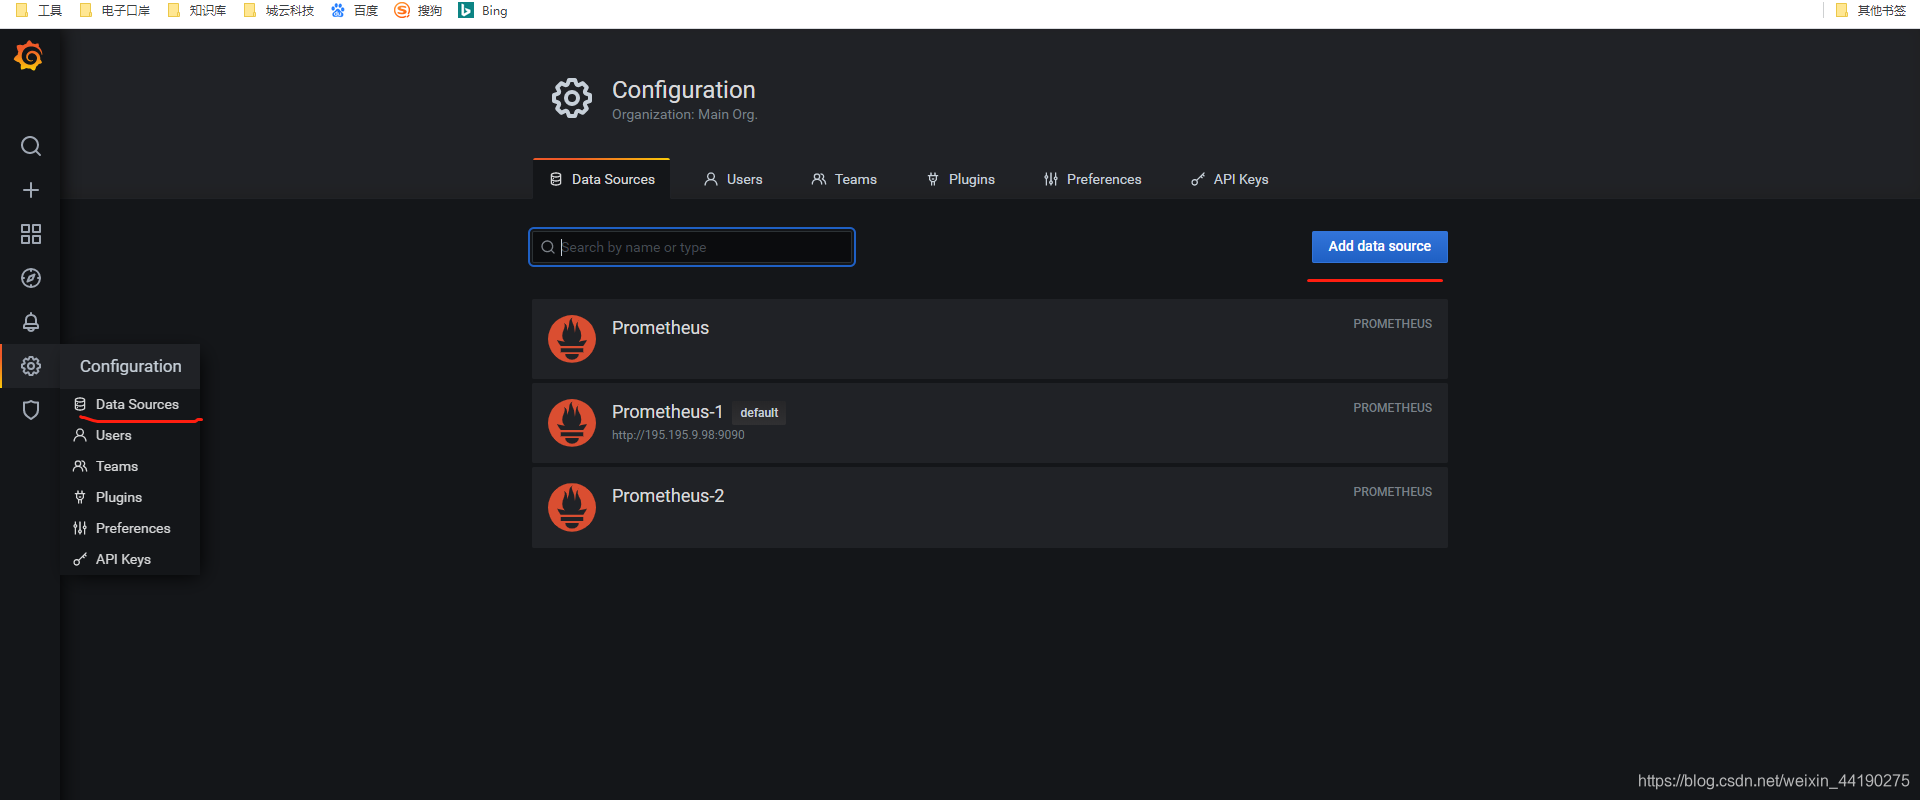Open the 工具 bookmark folder
The height and width of the screenshot is (800, 1920).
point(39,10)
